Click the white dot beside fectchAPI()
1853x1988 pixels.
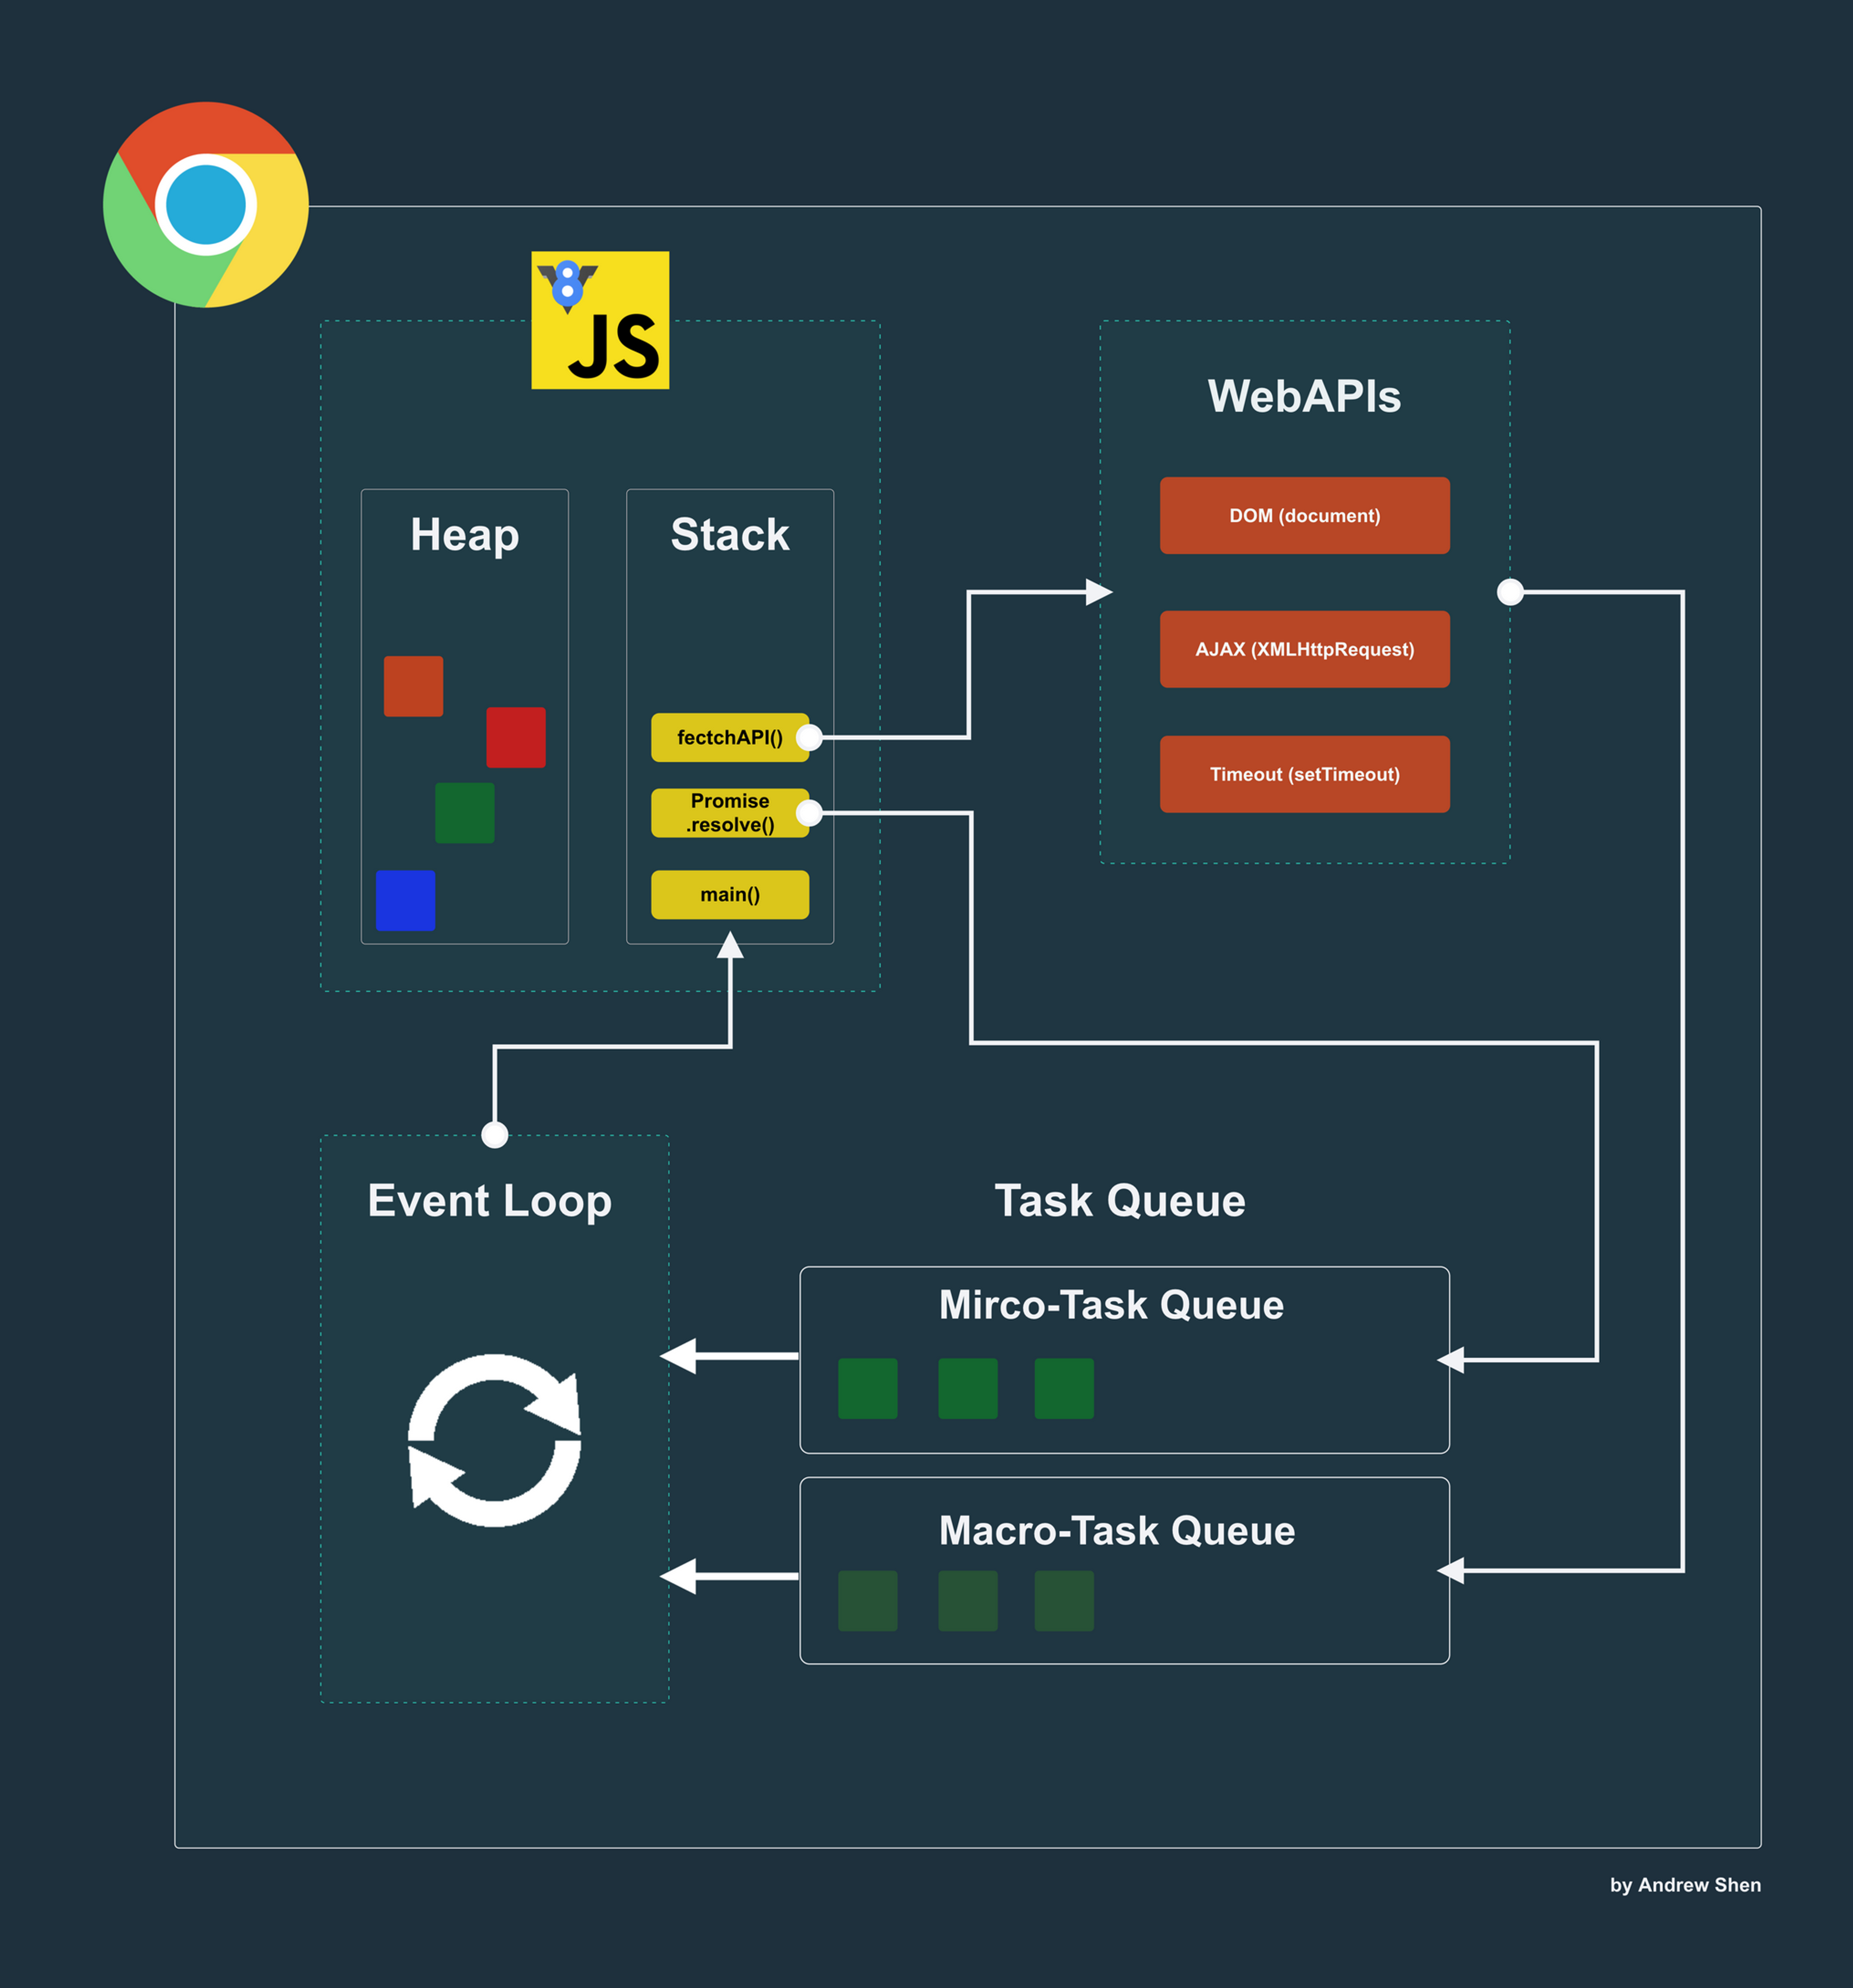[x=809, y=738]
